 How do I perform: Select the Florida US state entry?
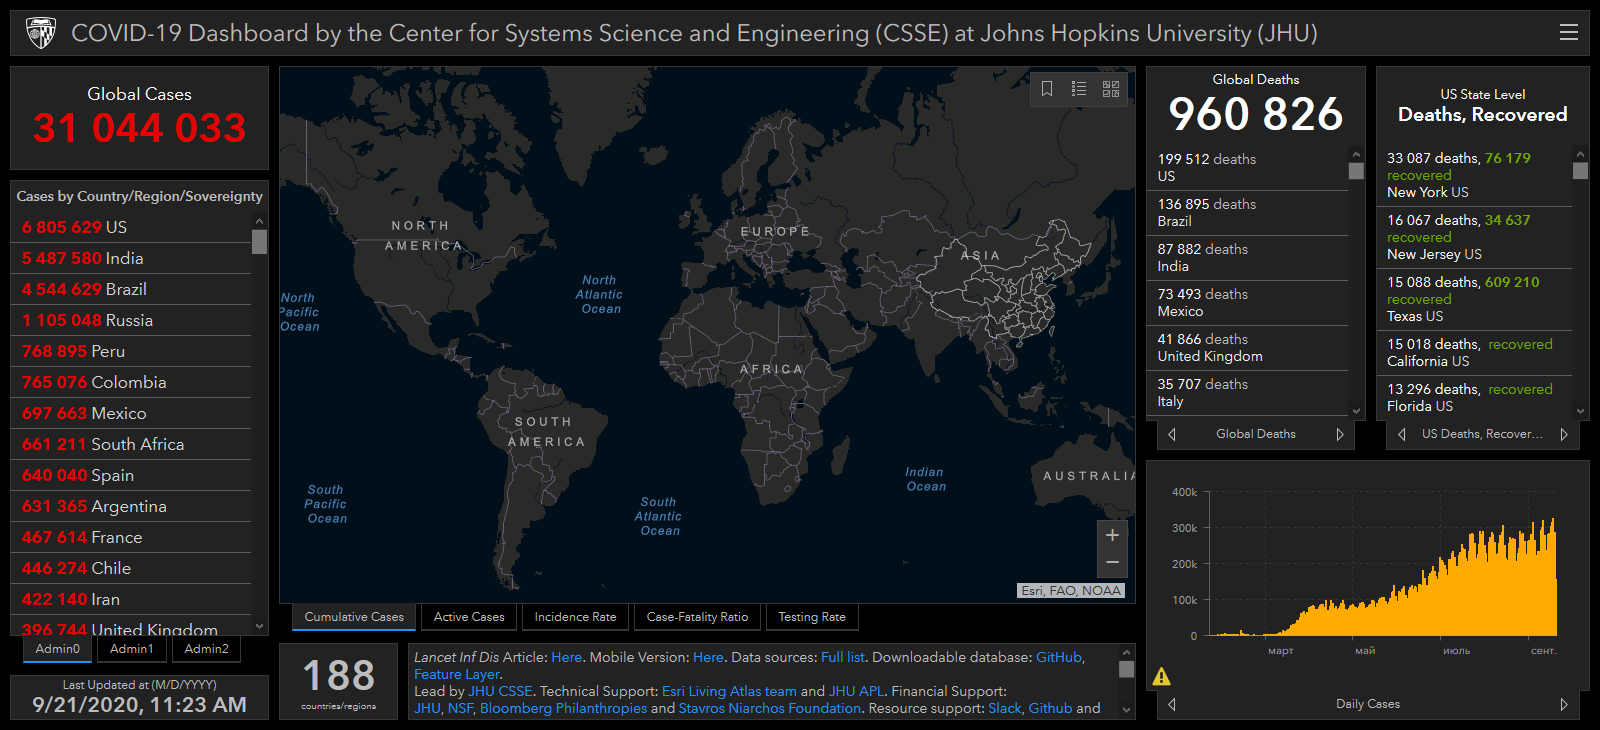click(x=1474, y=397)
